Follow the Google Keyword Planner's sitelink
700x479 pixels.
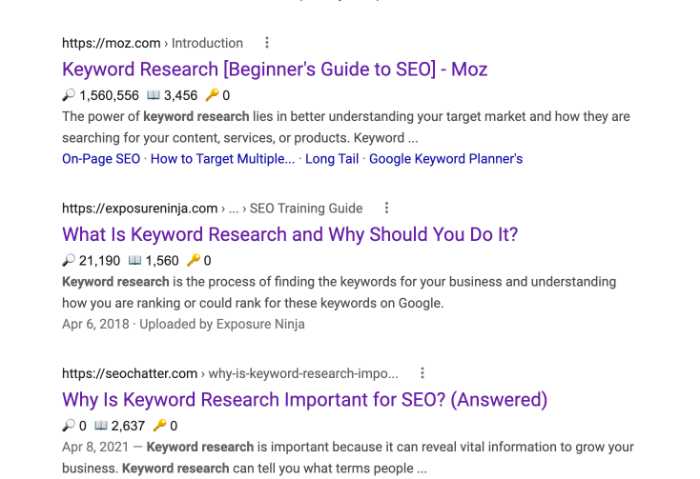tap(446, 159)
